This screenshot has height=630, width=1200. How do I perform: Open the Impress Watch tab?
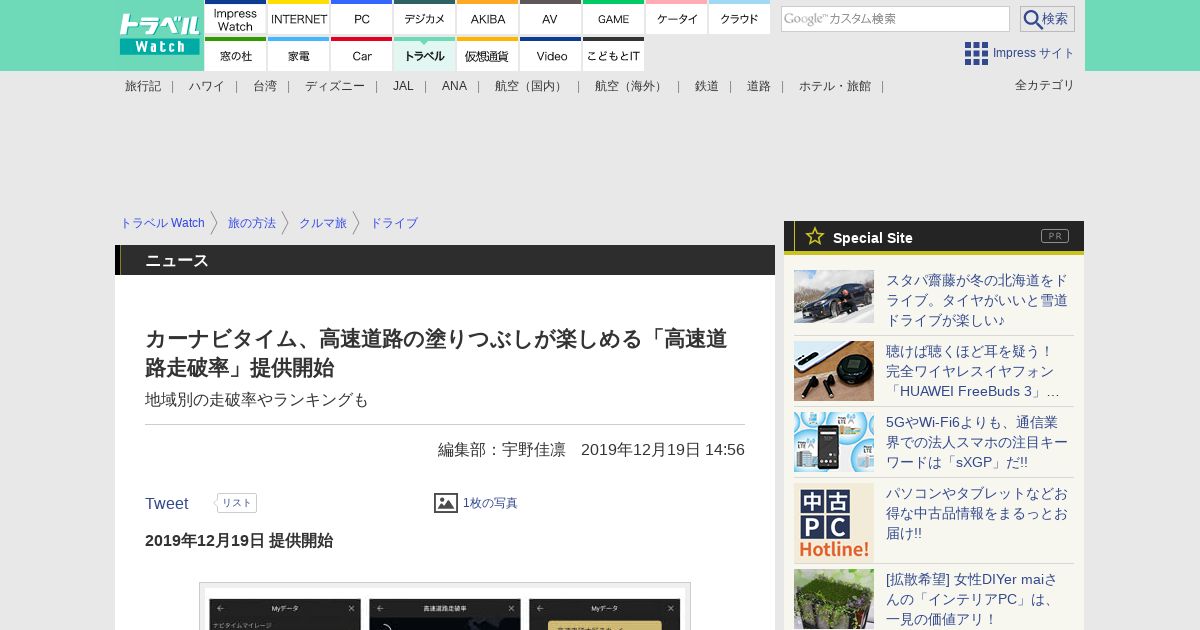tap(236, 19)
